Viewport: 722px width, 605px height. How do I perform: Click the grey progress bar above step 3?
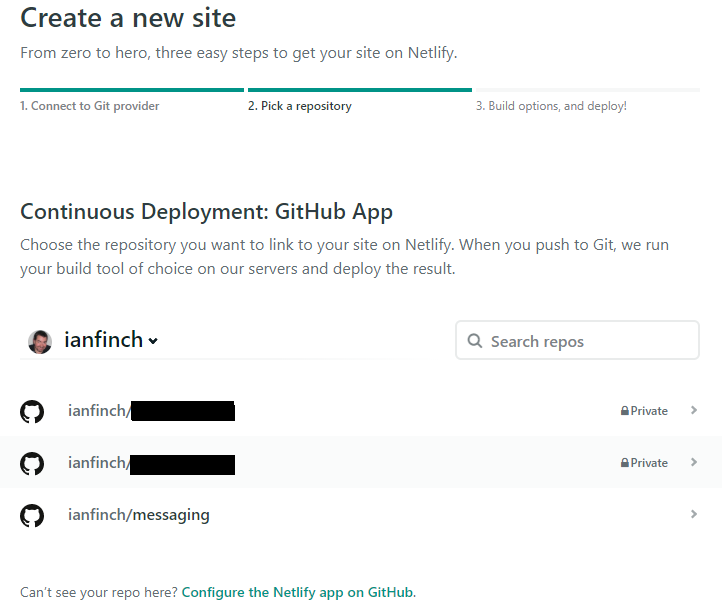(587, 90)
